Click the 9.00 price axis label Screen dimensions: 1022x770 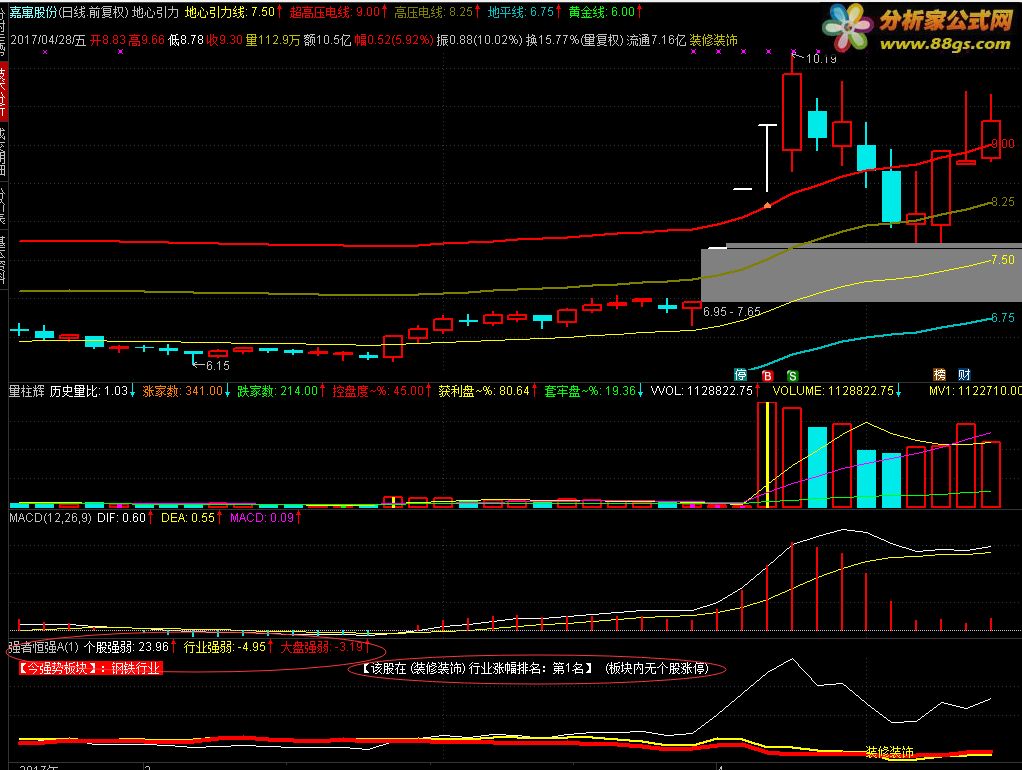[x=1002, y=143]
